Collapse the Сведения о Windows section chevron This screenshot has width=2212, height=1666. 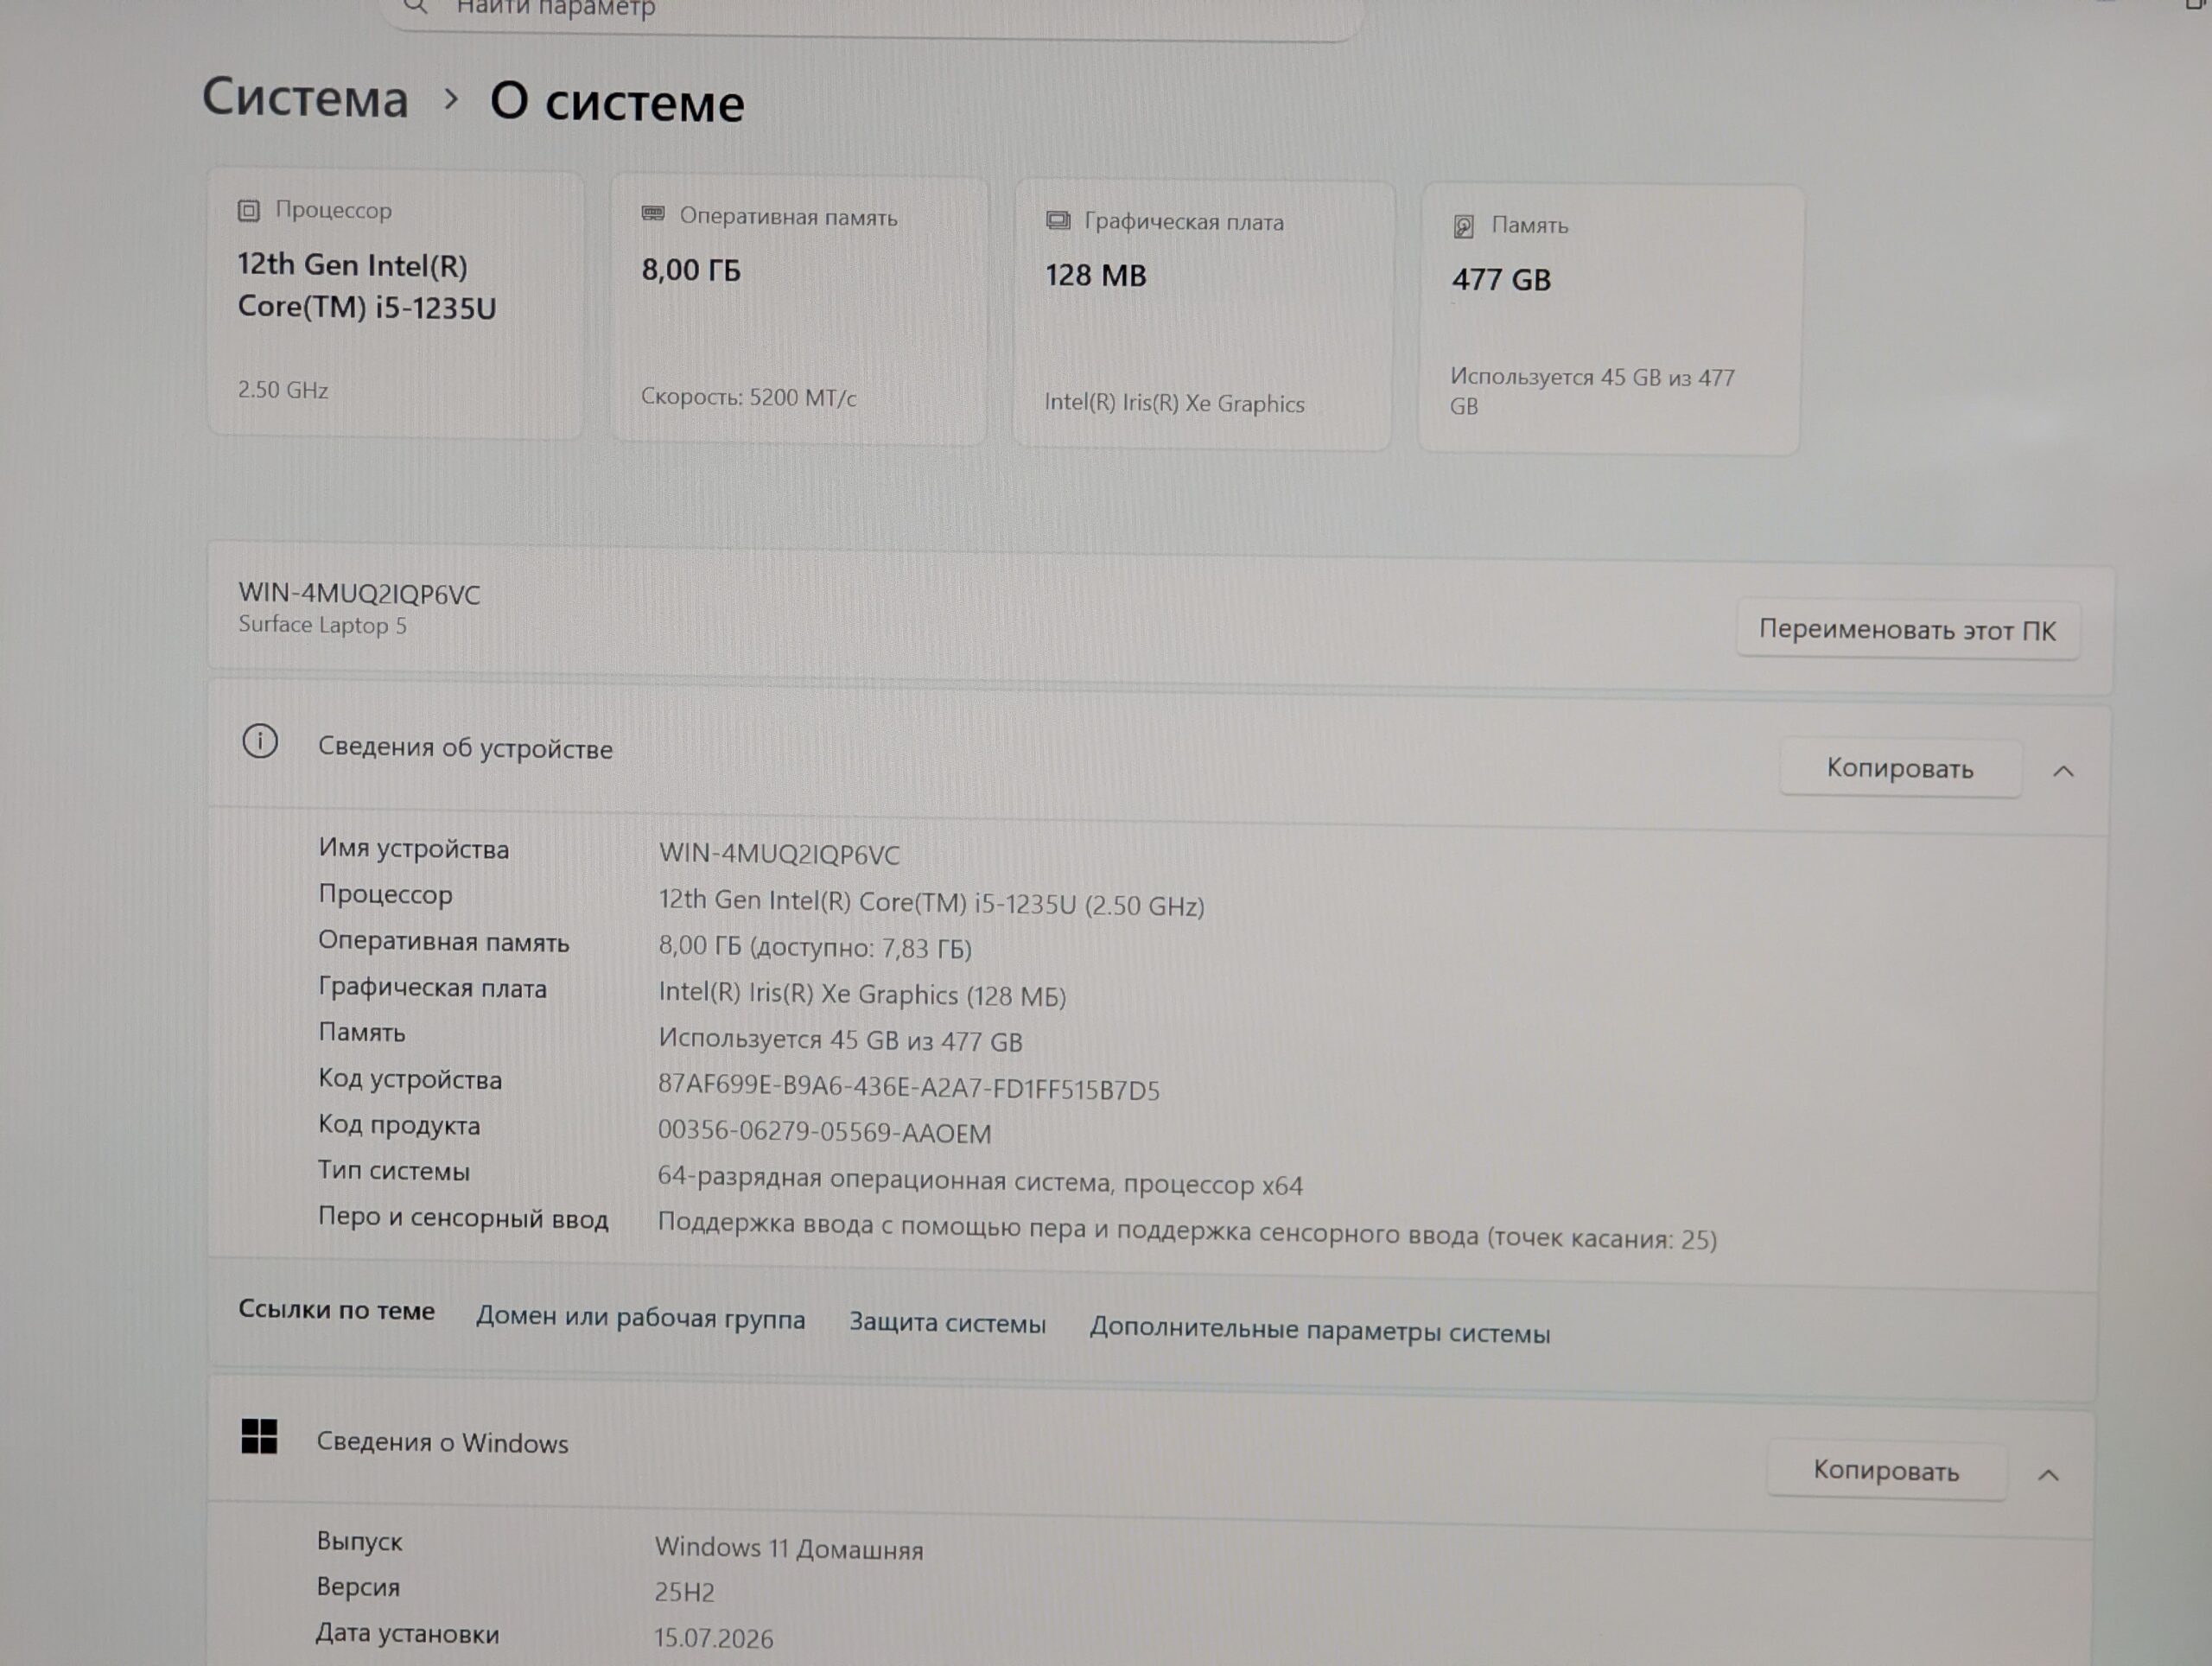(2047, 1475)
